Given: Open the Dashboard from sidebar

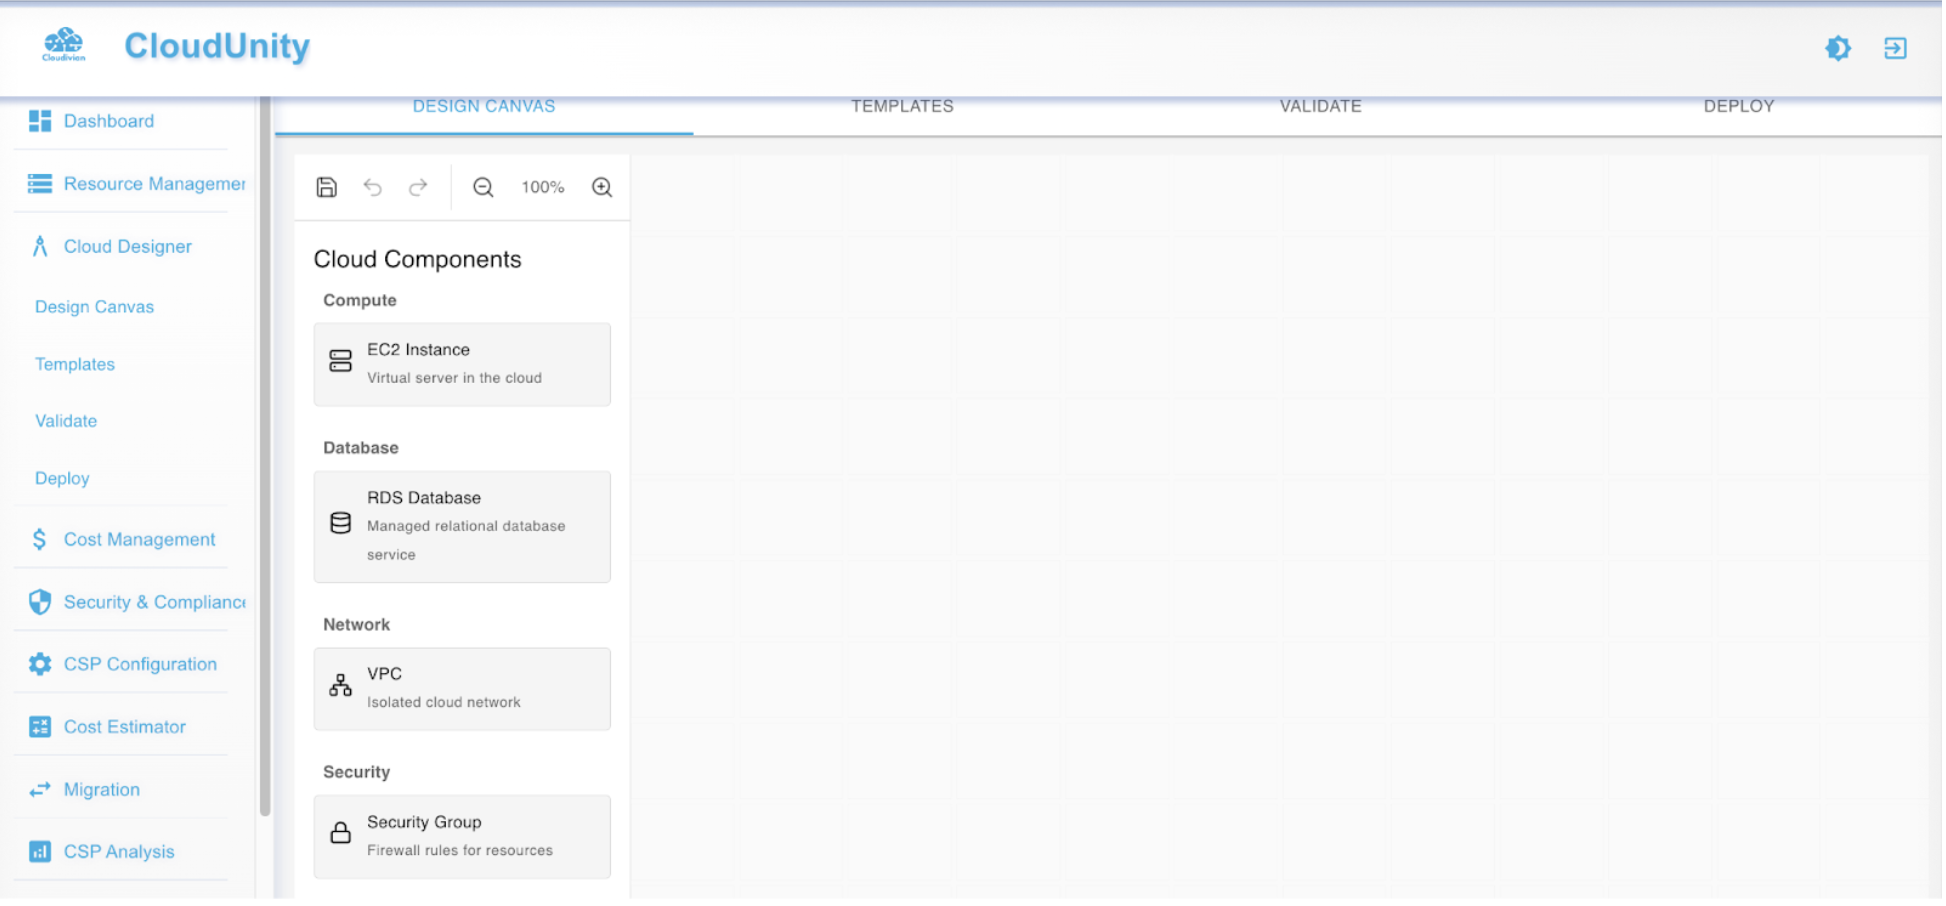Looking at the screenshot, I should (108, 121).
